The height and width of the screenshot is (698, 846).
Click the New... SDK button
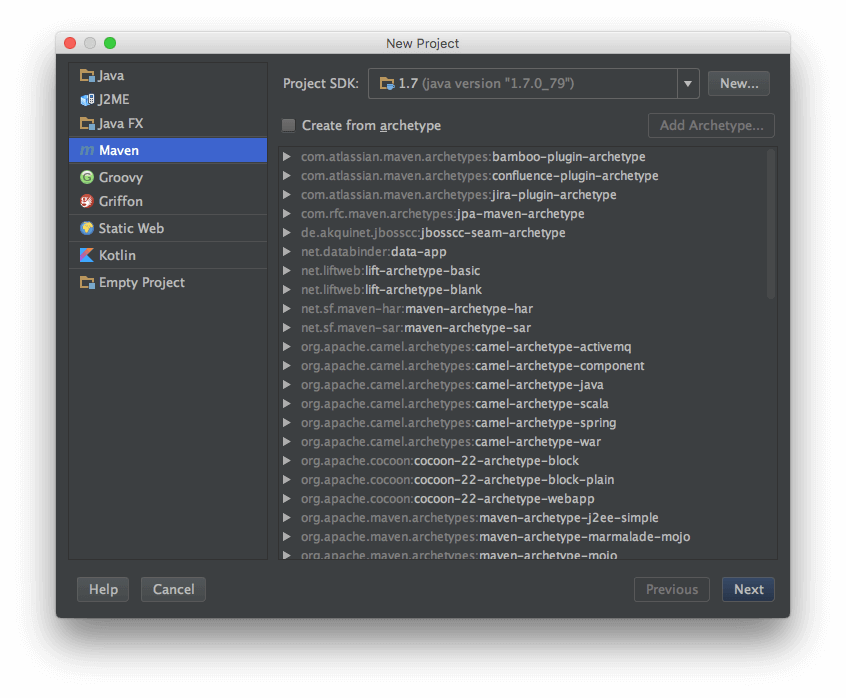point(739,84)
